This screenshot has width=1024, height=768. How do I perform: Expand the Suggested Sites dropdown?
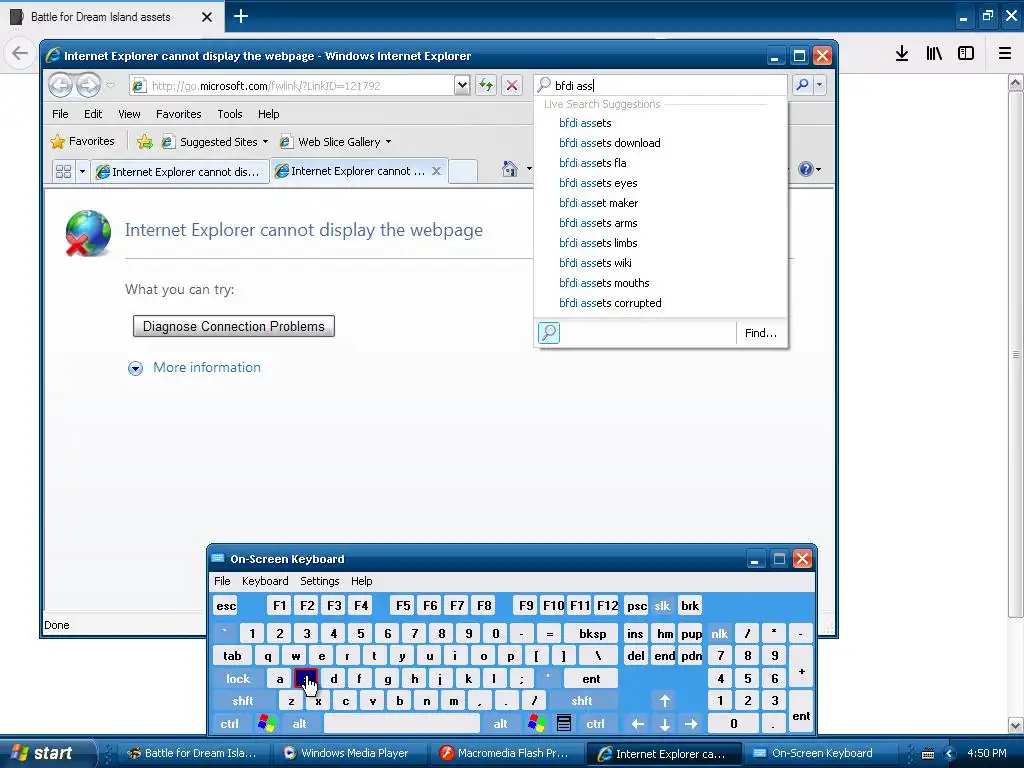point(265,142)
